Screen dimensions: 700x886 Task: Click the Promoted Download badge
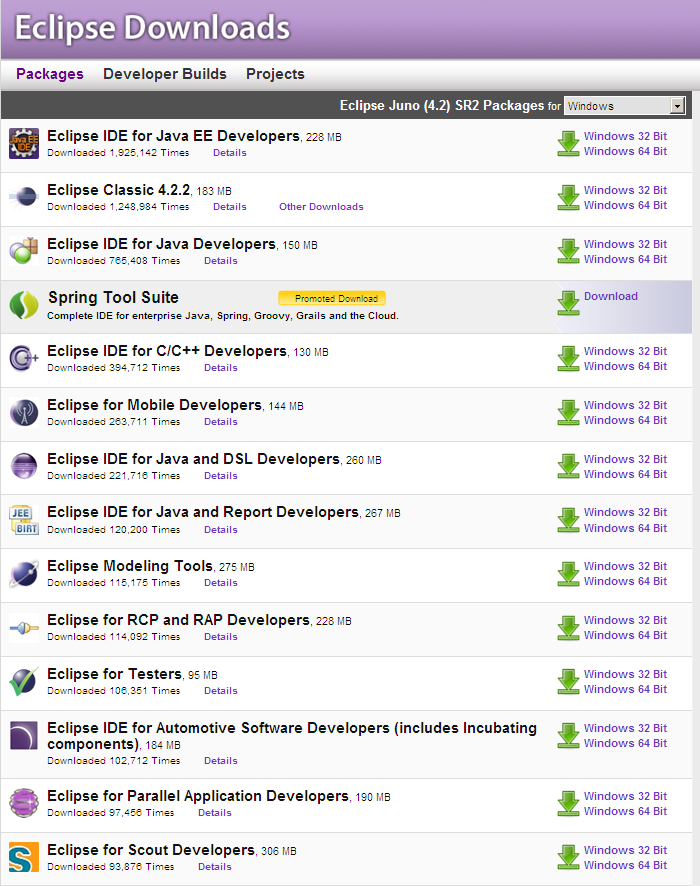pyautogui.click(x=332, y=298)
